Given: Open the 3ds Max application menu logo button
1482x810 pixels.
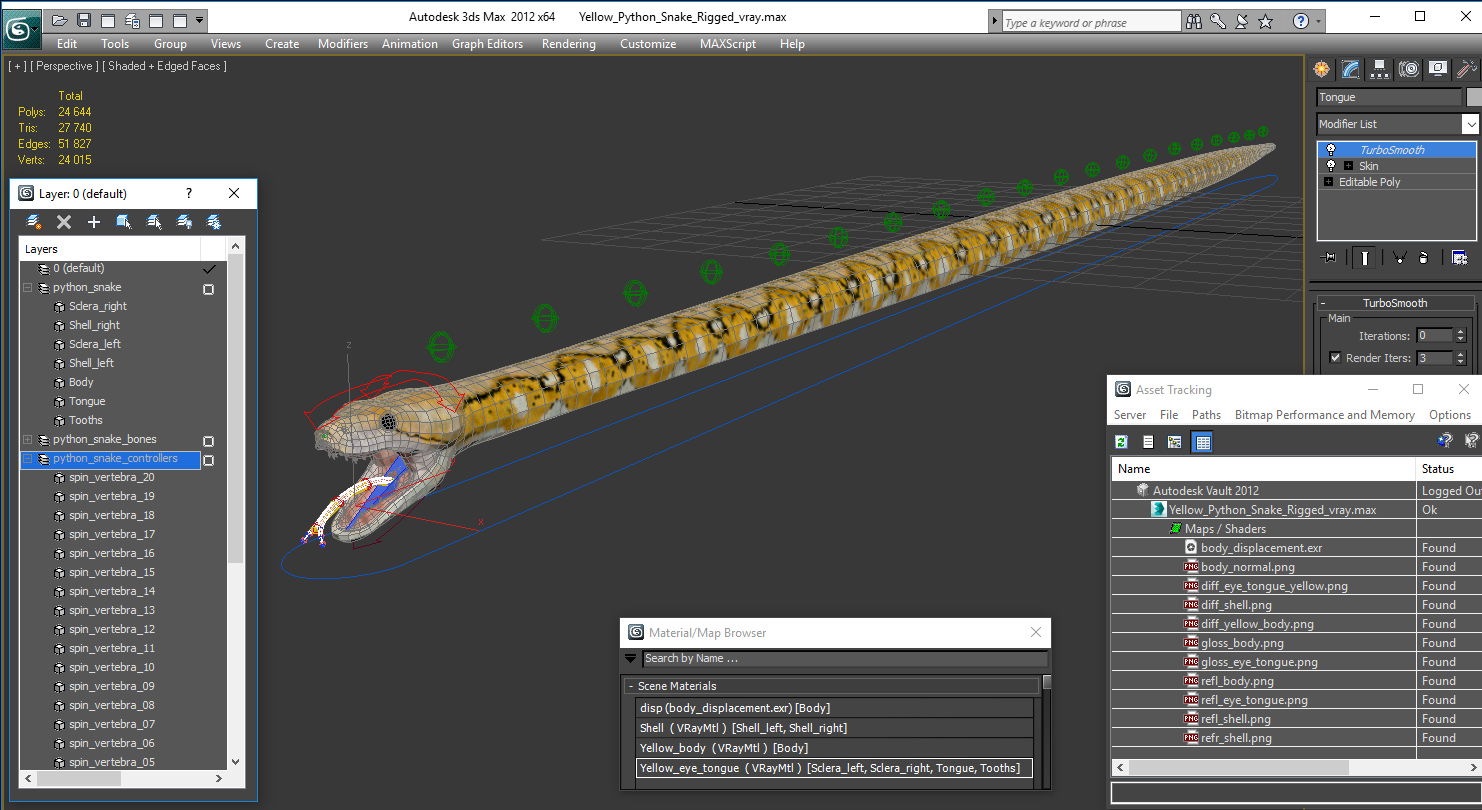Looking at the screenshot, I should (20, 28).
